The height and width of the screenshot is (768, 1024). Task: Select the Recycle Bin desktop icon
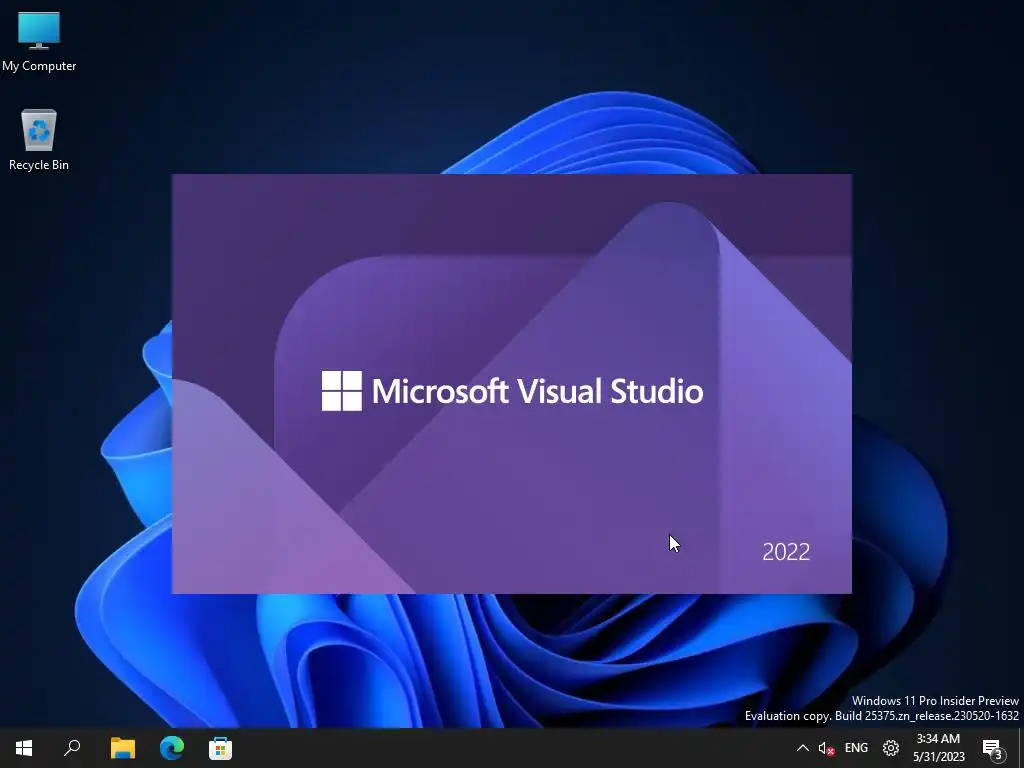click(x=39, y=140)
